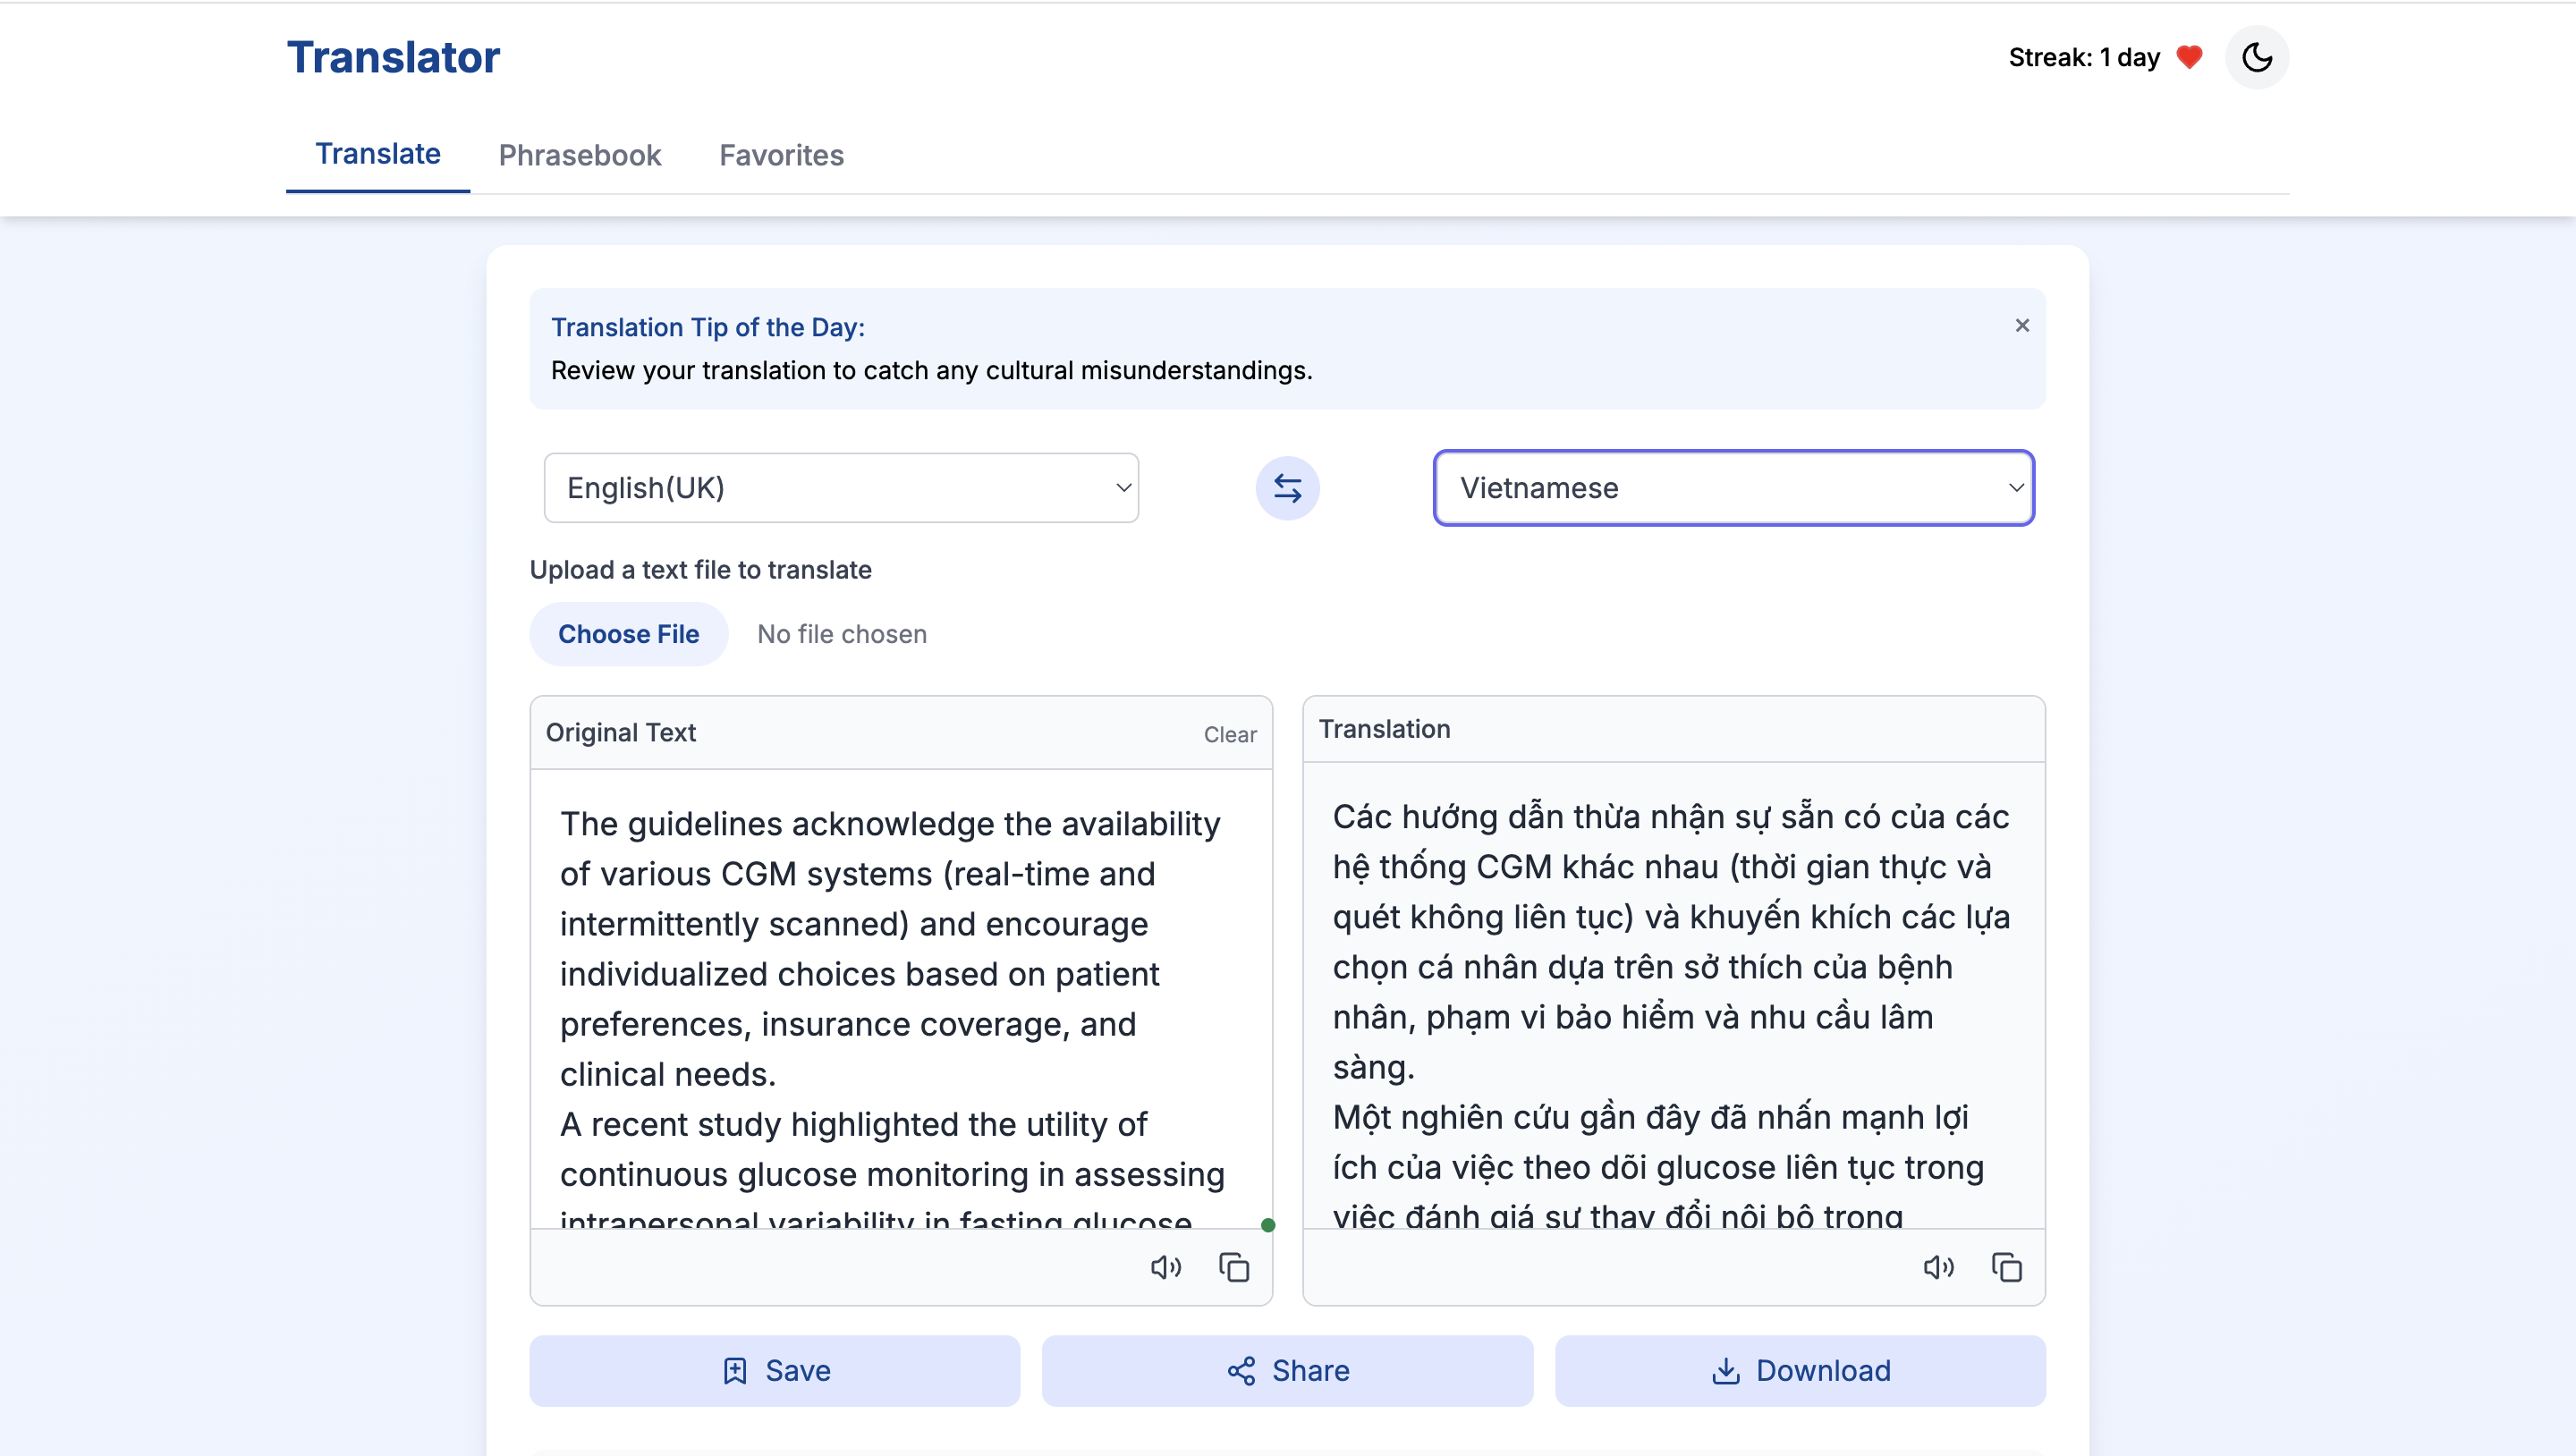This screenshot has height=1456, width=2576.
Task: Select the Translate tab
Action: point(378,154)
